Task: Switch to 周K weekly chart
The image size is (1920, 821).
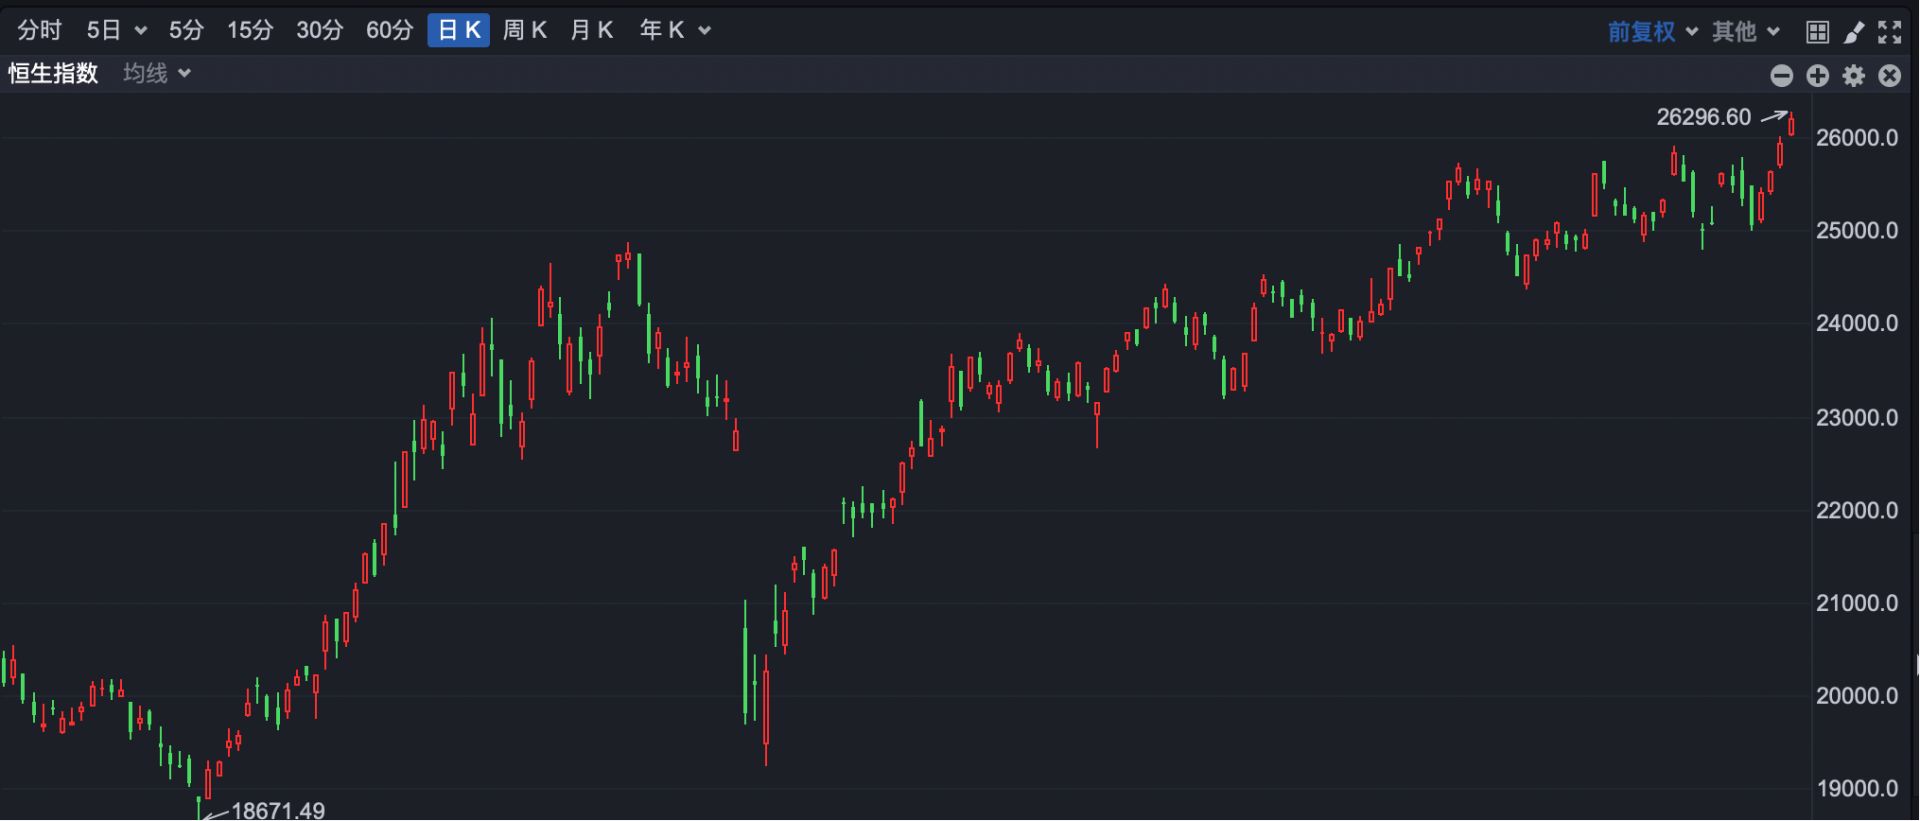Action: (x=525, y=31)
